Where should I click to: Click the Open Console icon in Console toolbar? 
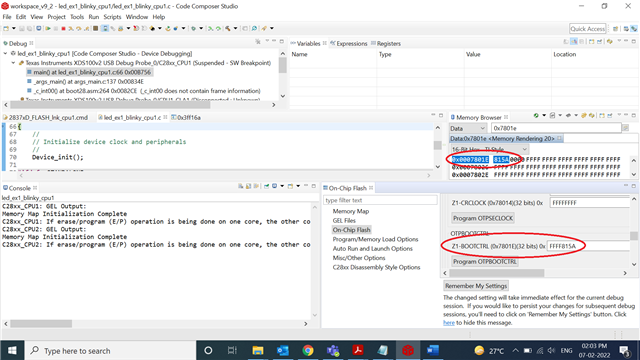290,186
